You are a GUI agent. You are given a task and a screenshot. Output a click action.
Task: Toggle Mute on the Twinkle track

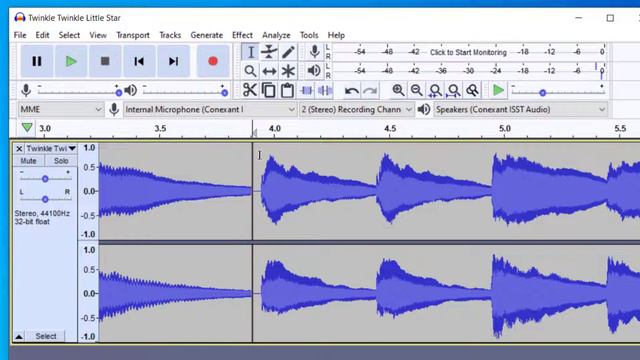pos(28,161)
